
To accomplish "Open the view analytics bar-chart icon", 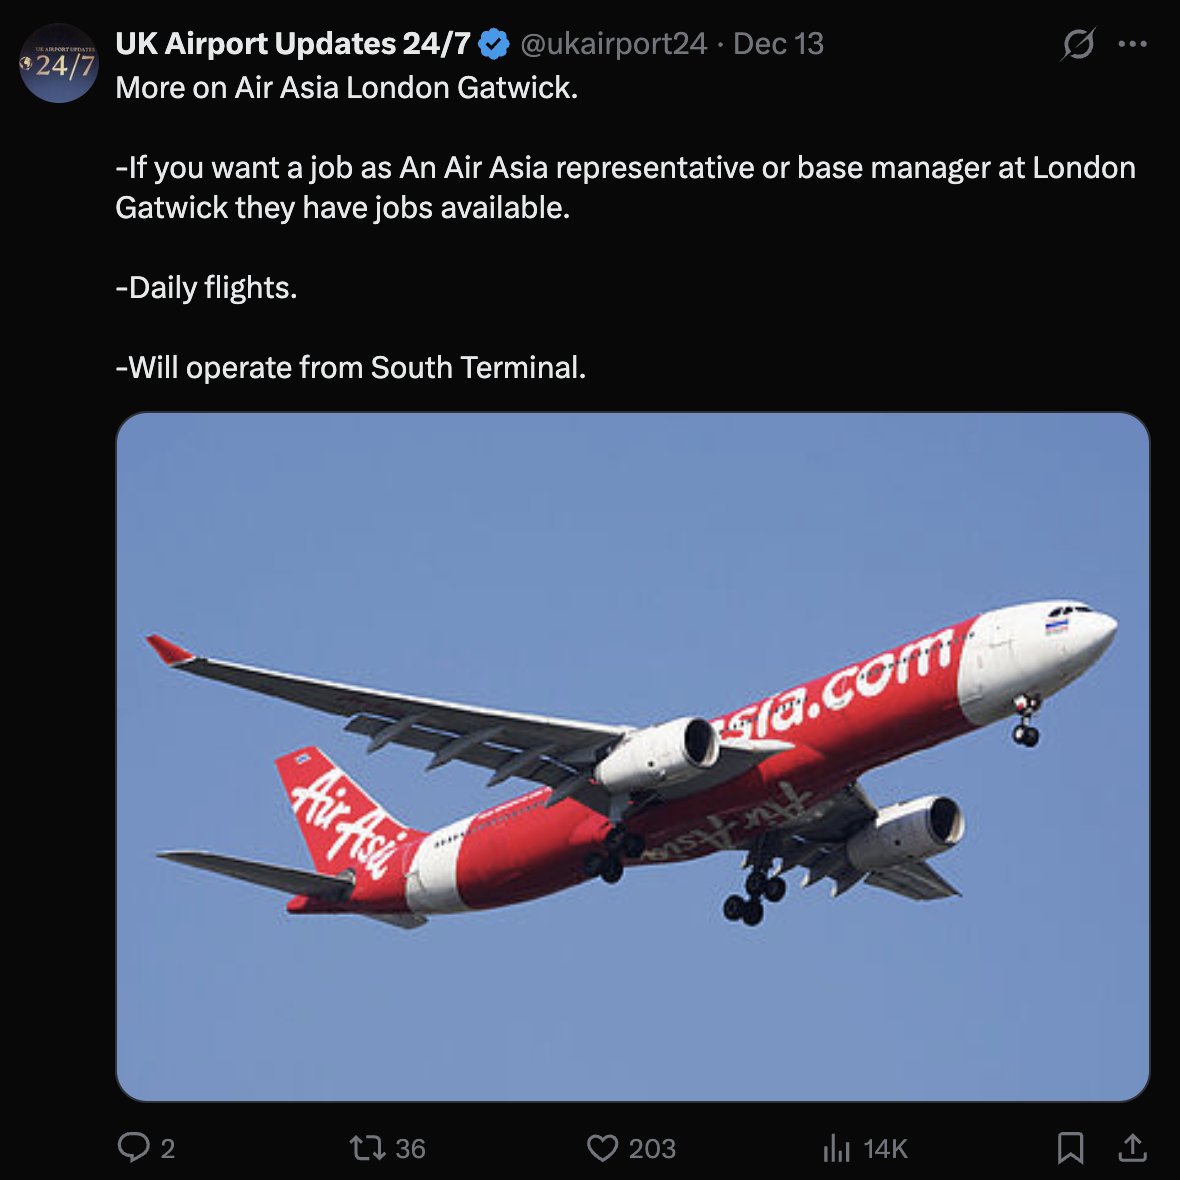I will (x=836, y=1148).
